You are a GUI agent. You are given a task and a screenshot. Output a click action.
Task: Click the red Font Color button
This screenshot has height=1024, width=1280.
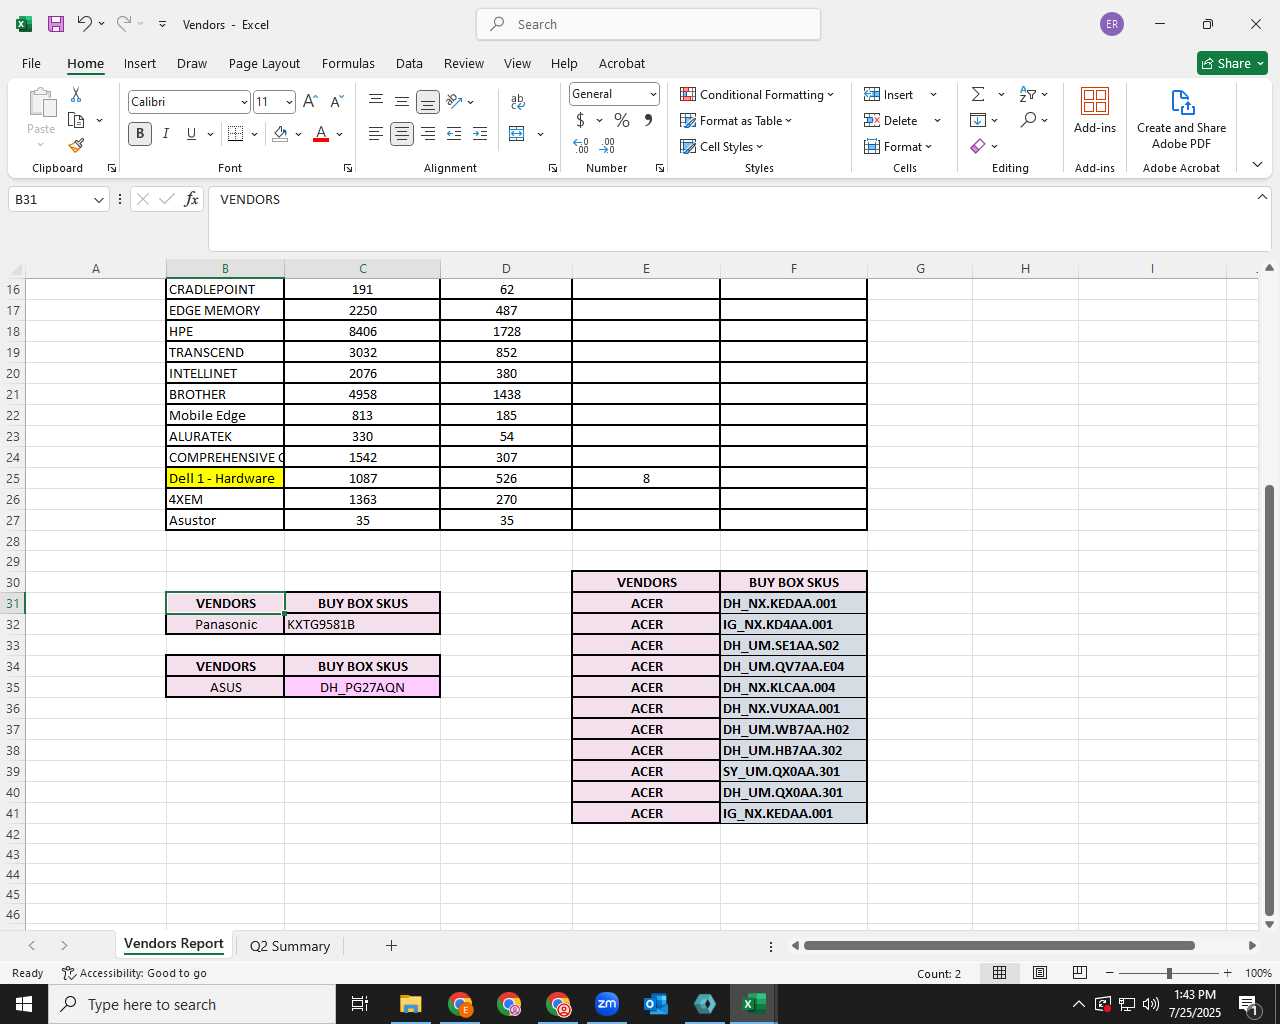(321, 133)
